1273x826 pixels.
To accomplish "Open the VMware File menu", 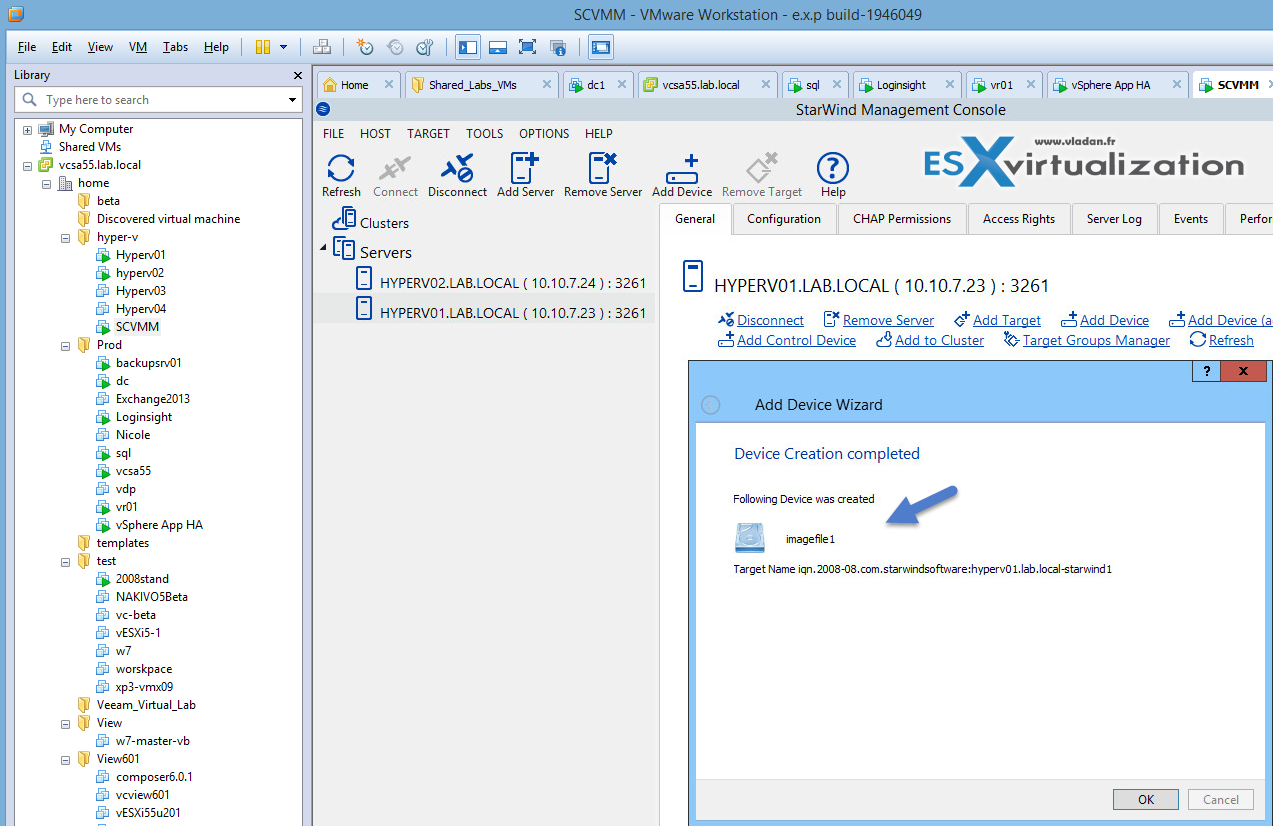I will [27, 47].
